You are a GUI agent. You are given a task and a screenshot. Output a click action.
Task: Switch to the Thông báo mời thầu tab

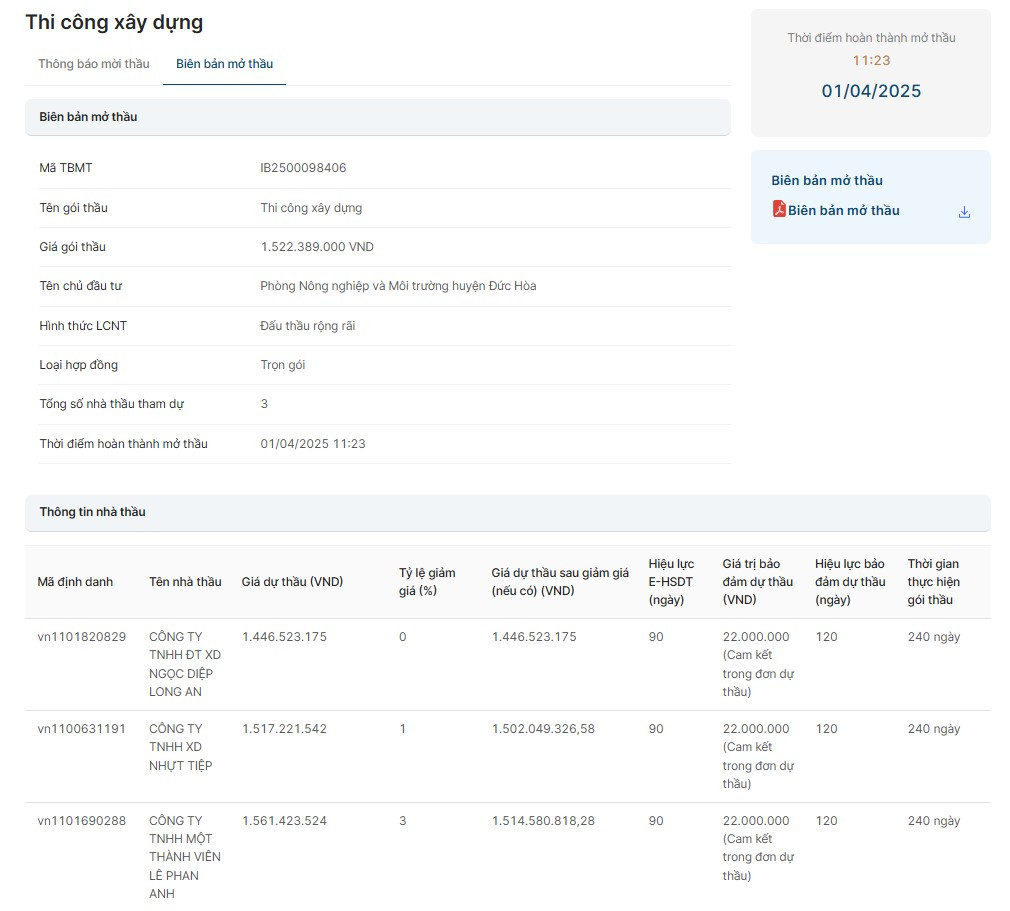point(94,64)
